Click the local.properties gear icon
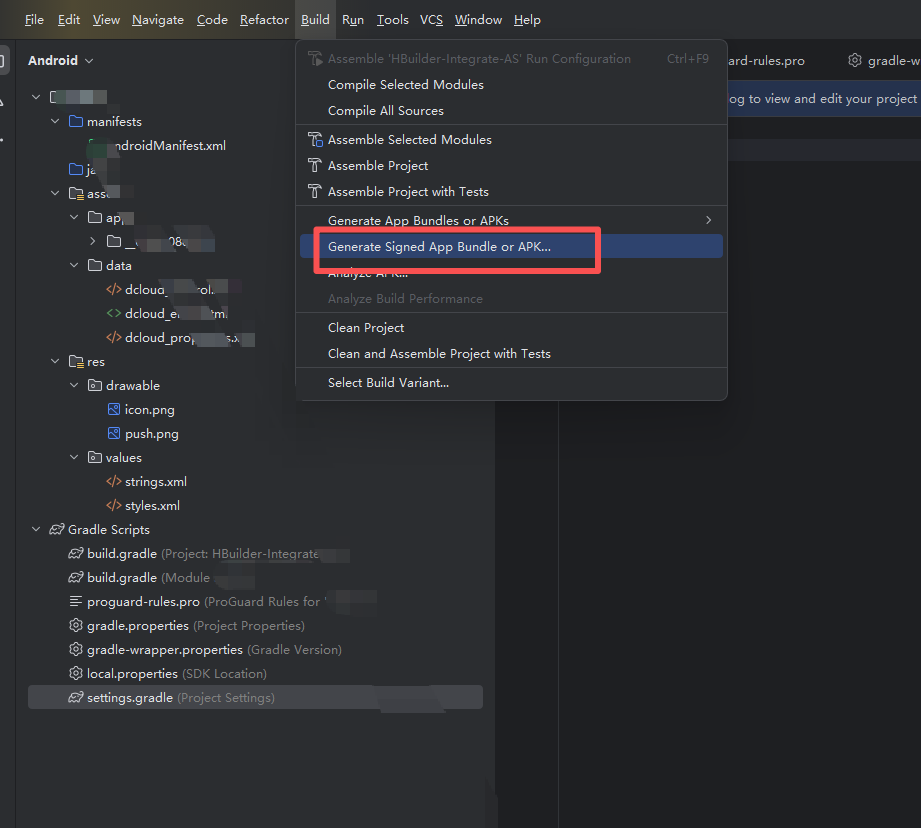Image resolution: width=921 pixels, height=828 pixels. 75,674
